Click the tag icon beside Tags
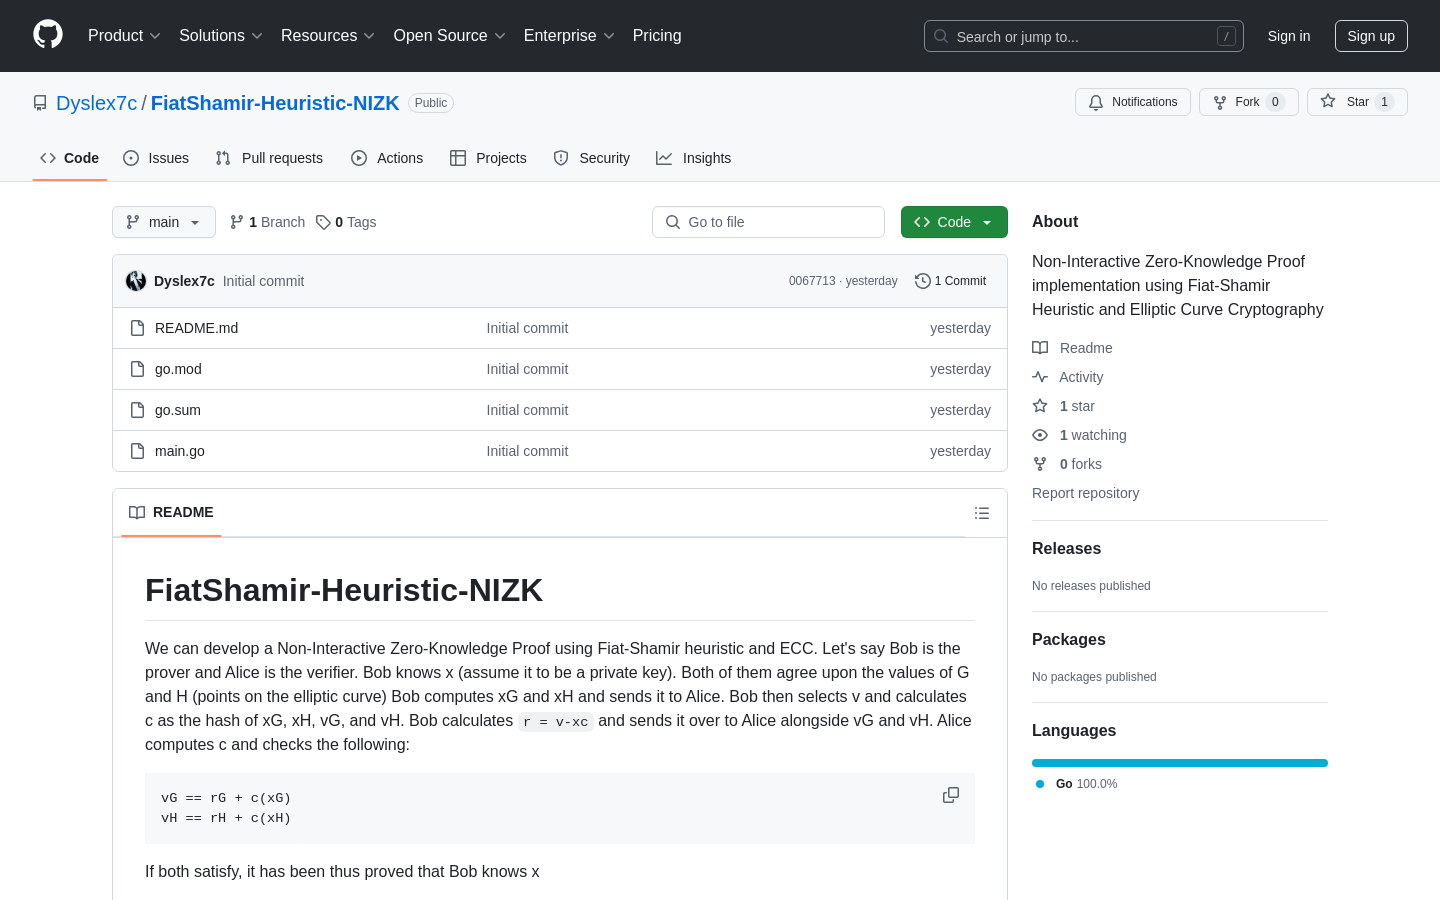1440x900 pixels. point(323,222)
